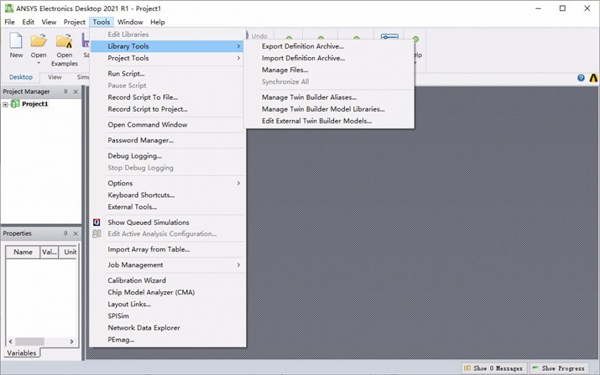600x375 pixels.
Task: Pin the Project Manager panel
Action: click(65, 91)
